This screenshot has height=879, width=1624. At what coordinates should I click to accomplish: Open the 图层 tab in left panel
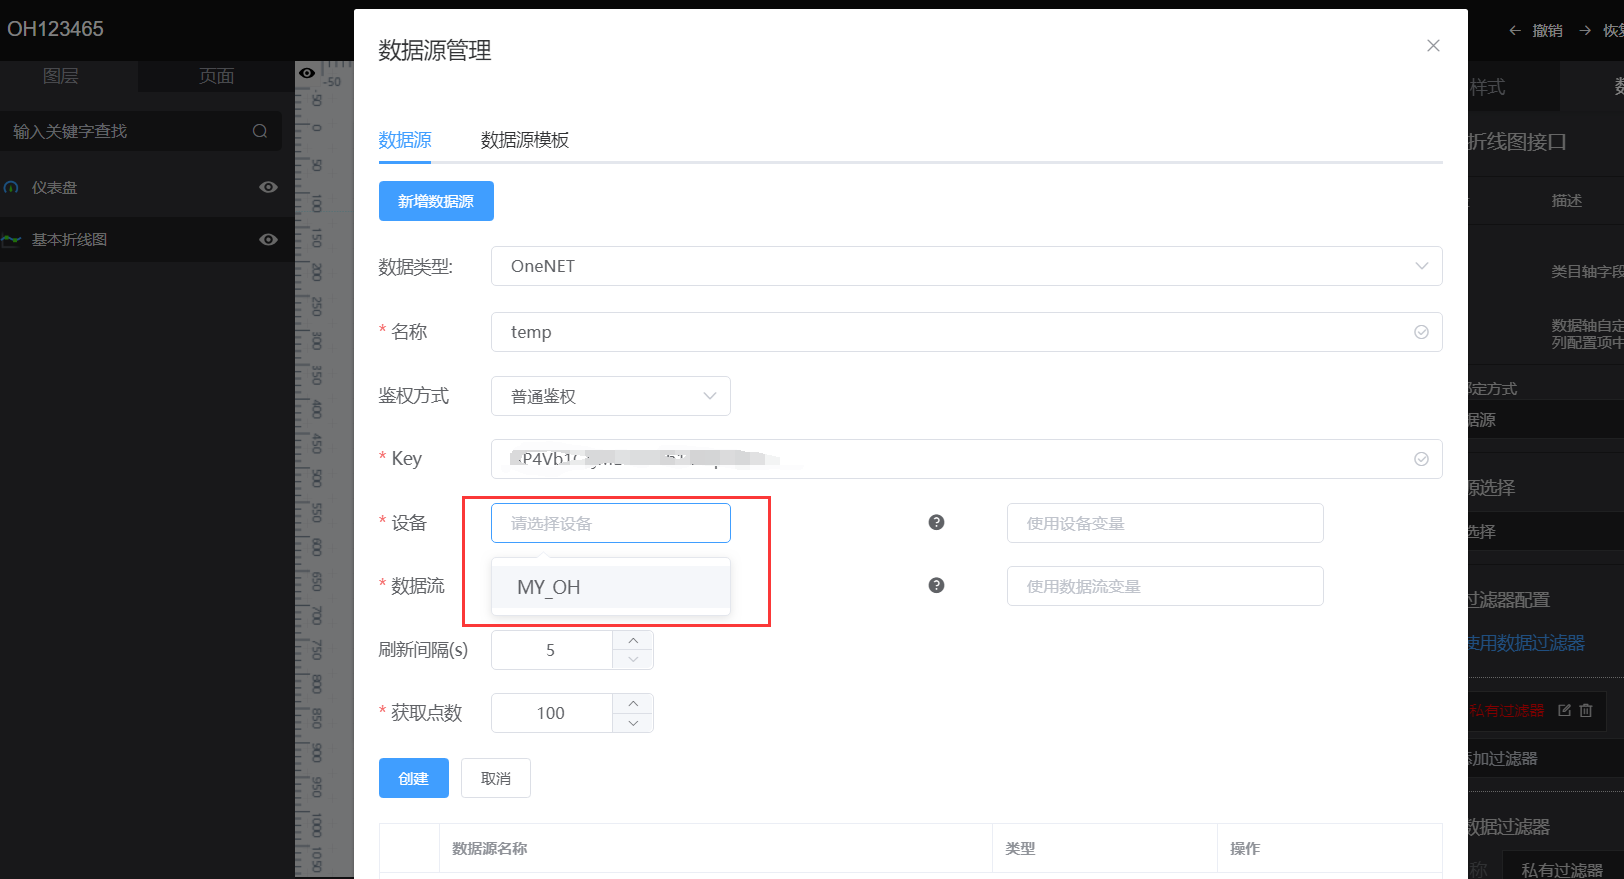(60, 76)
